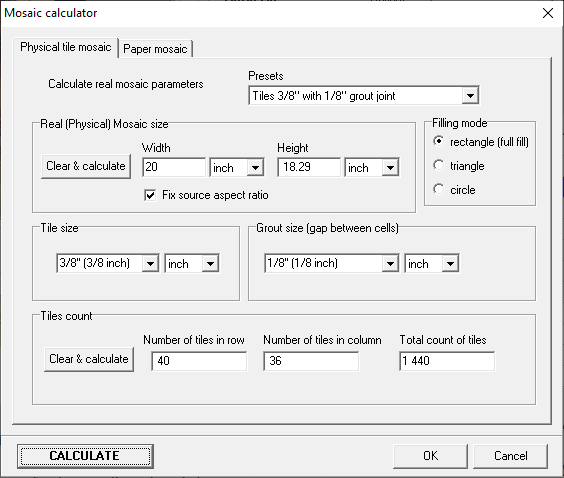This screenshot has height=478, width=564.
Task: Click the CALCULATE button
Action: point(85,456)
